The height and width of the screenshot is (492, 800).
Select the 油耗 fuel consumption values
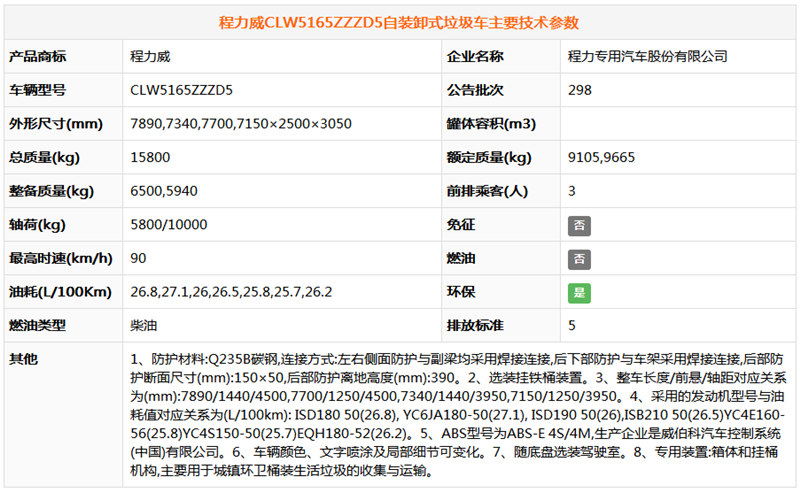click(231, 293)
